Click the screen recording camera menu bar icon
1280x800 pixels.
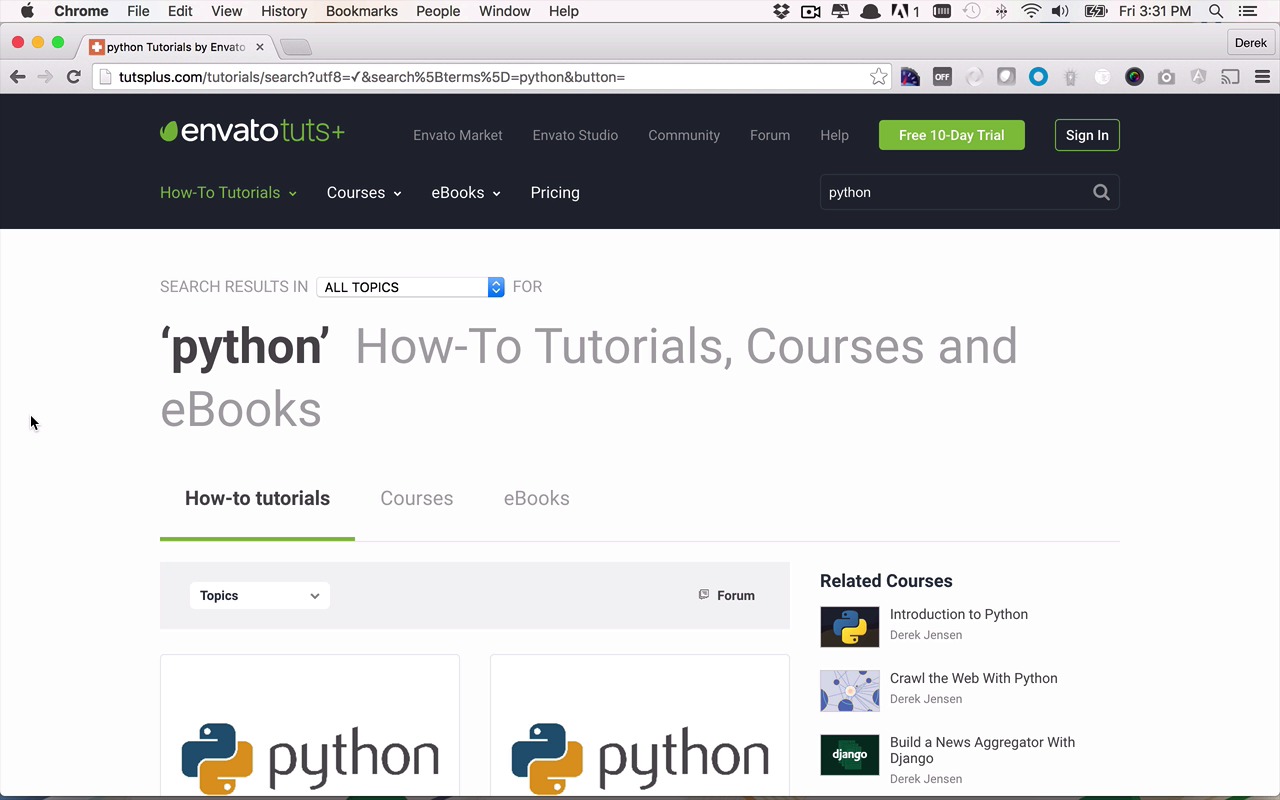tap(811, 11)
